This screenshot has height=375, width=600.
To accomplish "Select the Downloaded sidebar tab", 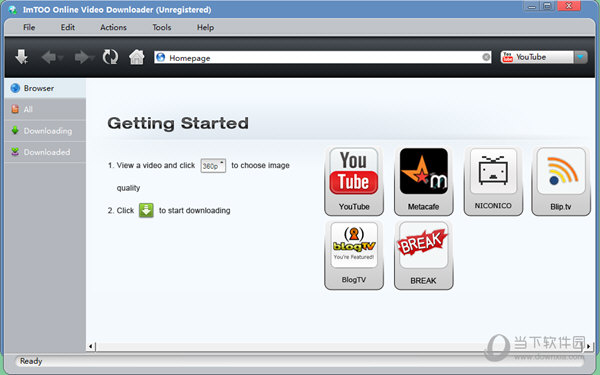I will [x=45, y=152].
